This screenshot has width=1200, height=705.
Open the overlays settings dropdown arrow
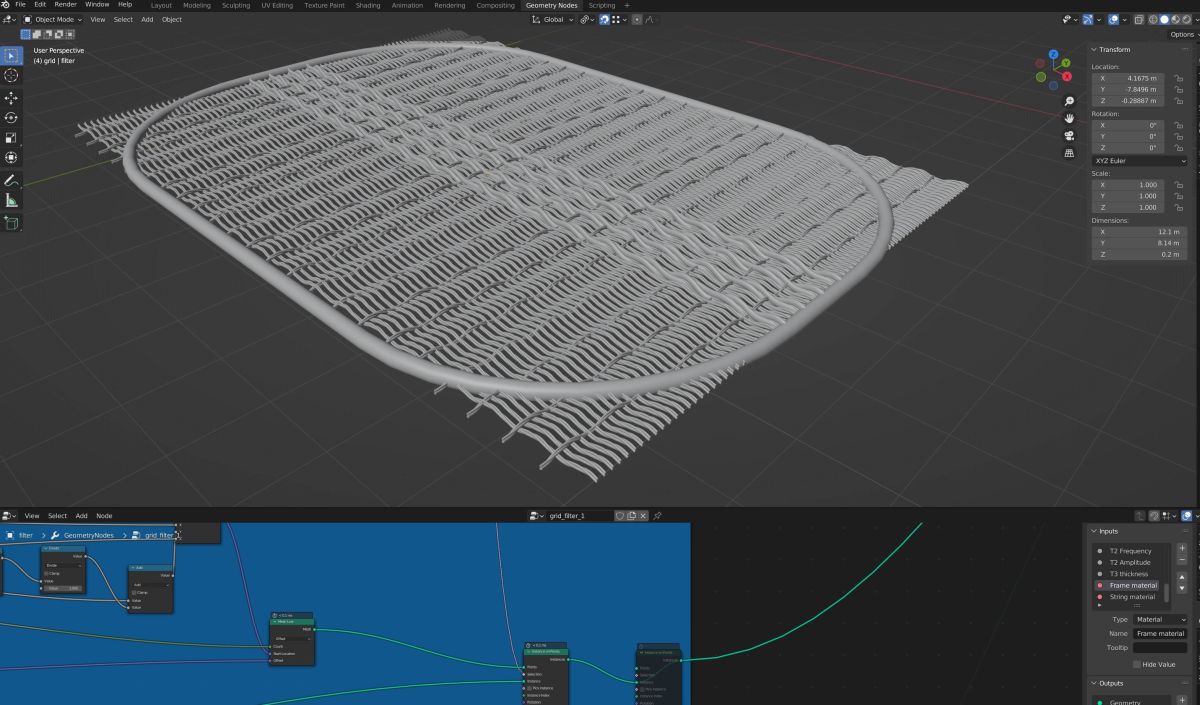(1124, 19)
